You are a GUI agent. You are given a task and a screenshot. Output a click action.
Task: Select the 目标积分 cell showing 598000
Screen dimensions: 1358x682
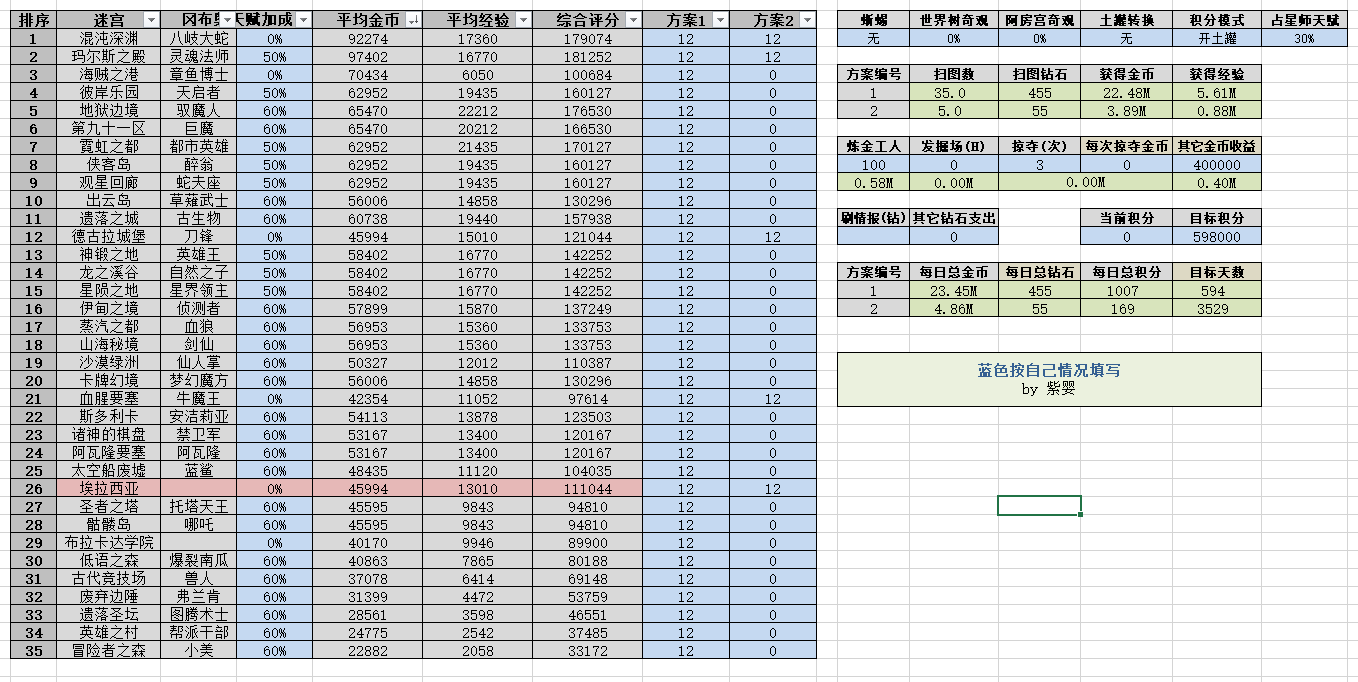(1216, 237)
